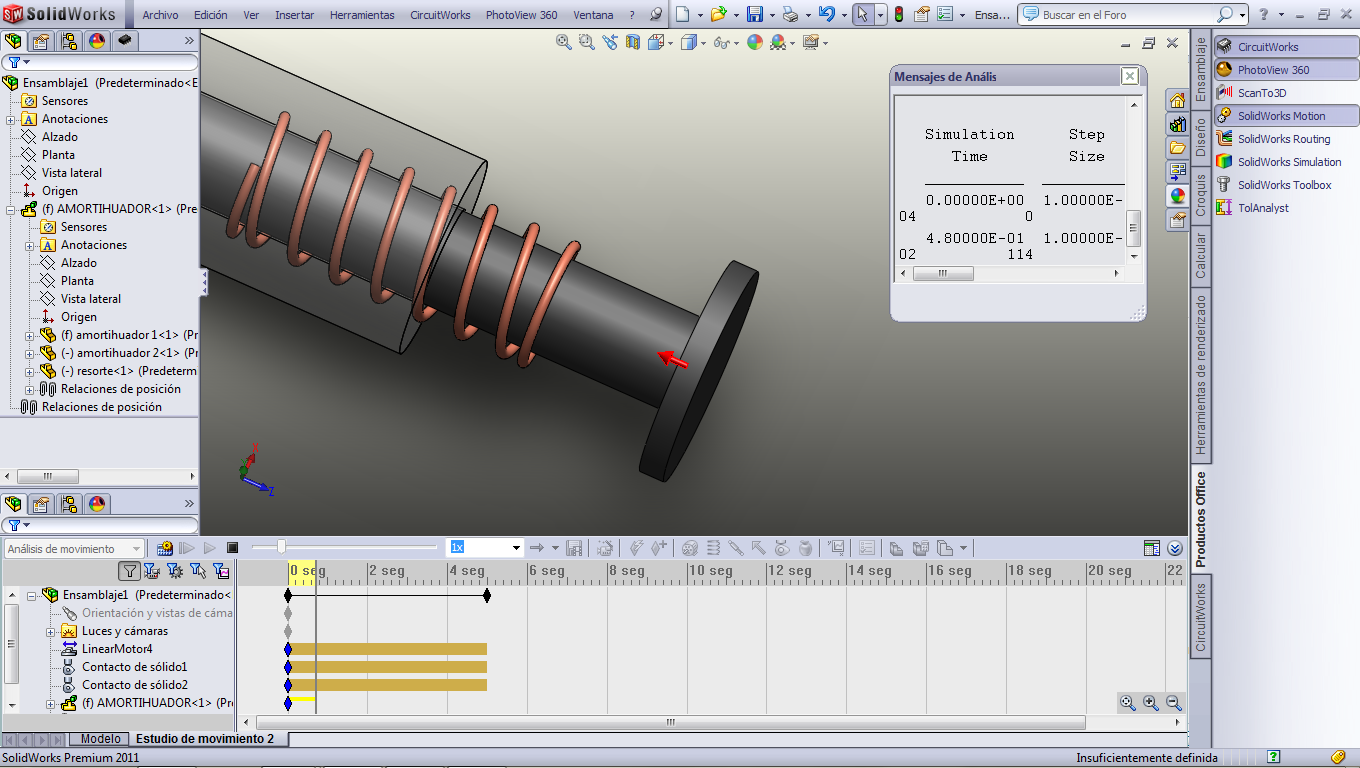Click the Zoom to area icon
This screenshot has width=1360, height=768.
(x=586, y=42)
